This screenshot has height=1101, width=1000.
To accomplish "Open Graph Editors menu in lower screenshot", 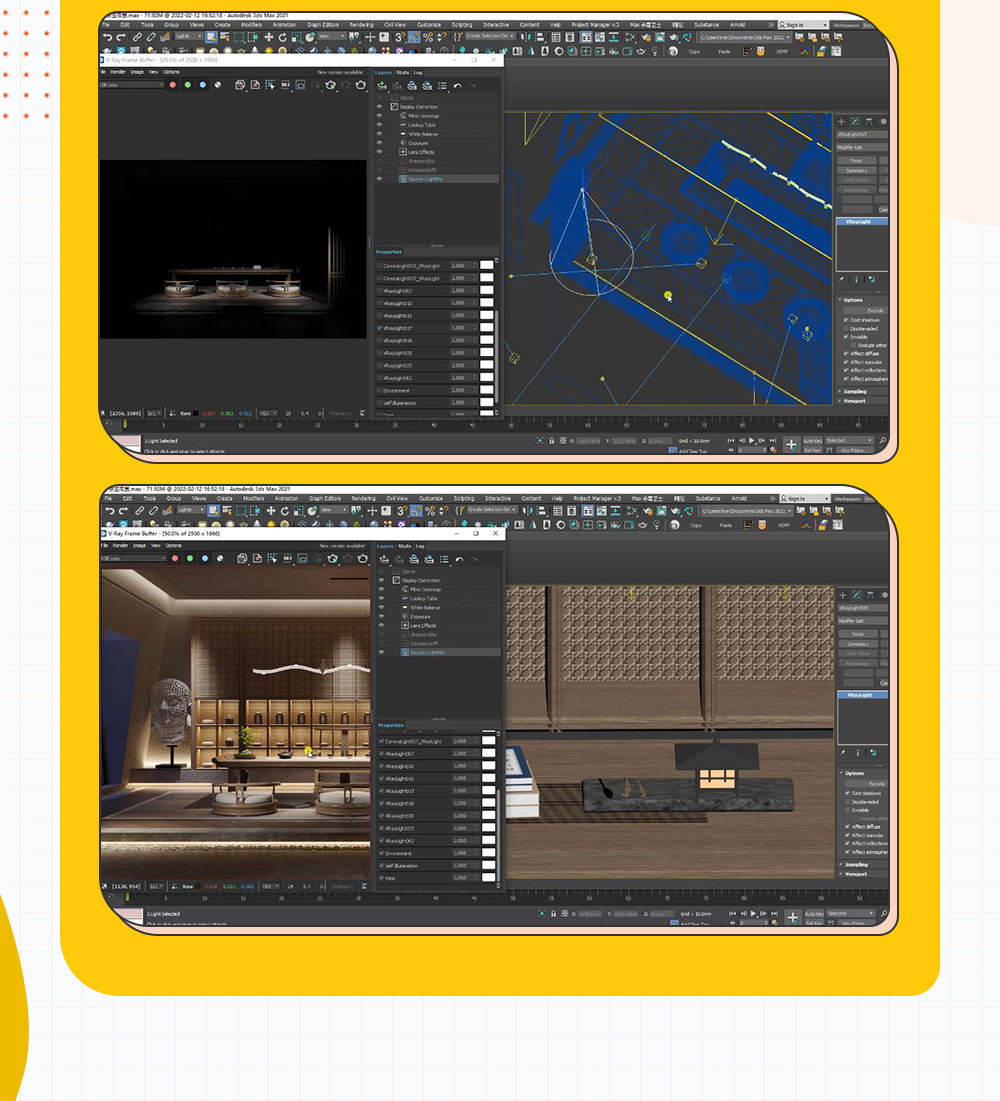I will 325,499.
